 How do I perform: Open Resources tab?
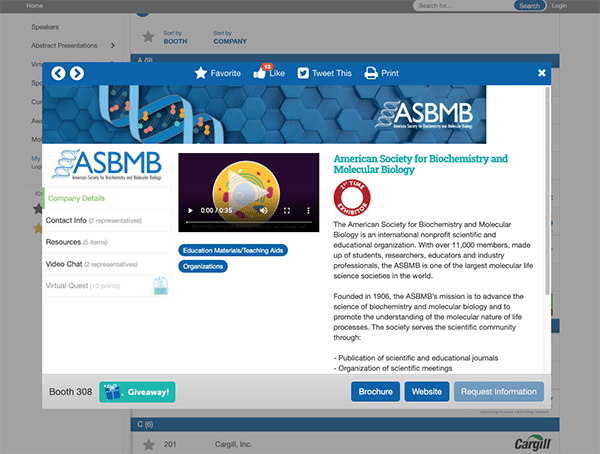click(107, 242)
